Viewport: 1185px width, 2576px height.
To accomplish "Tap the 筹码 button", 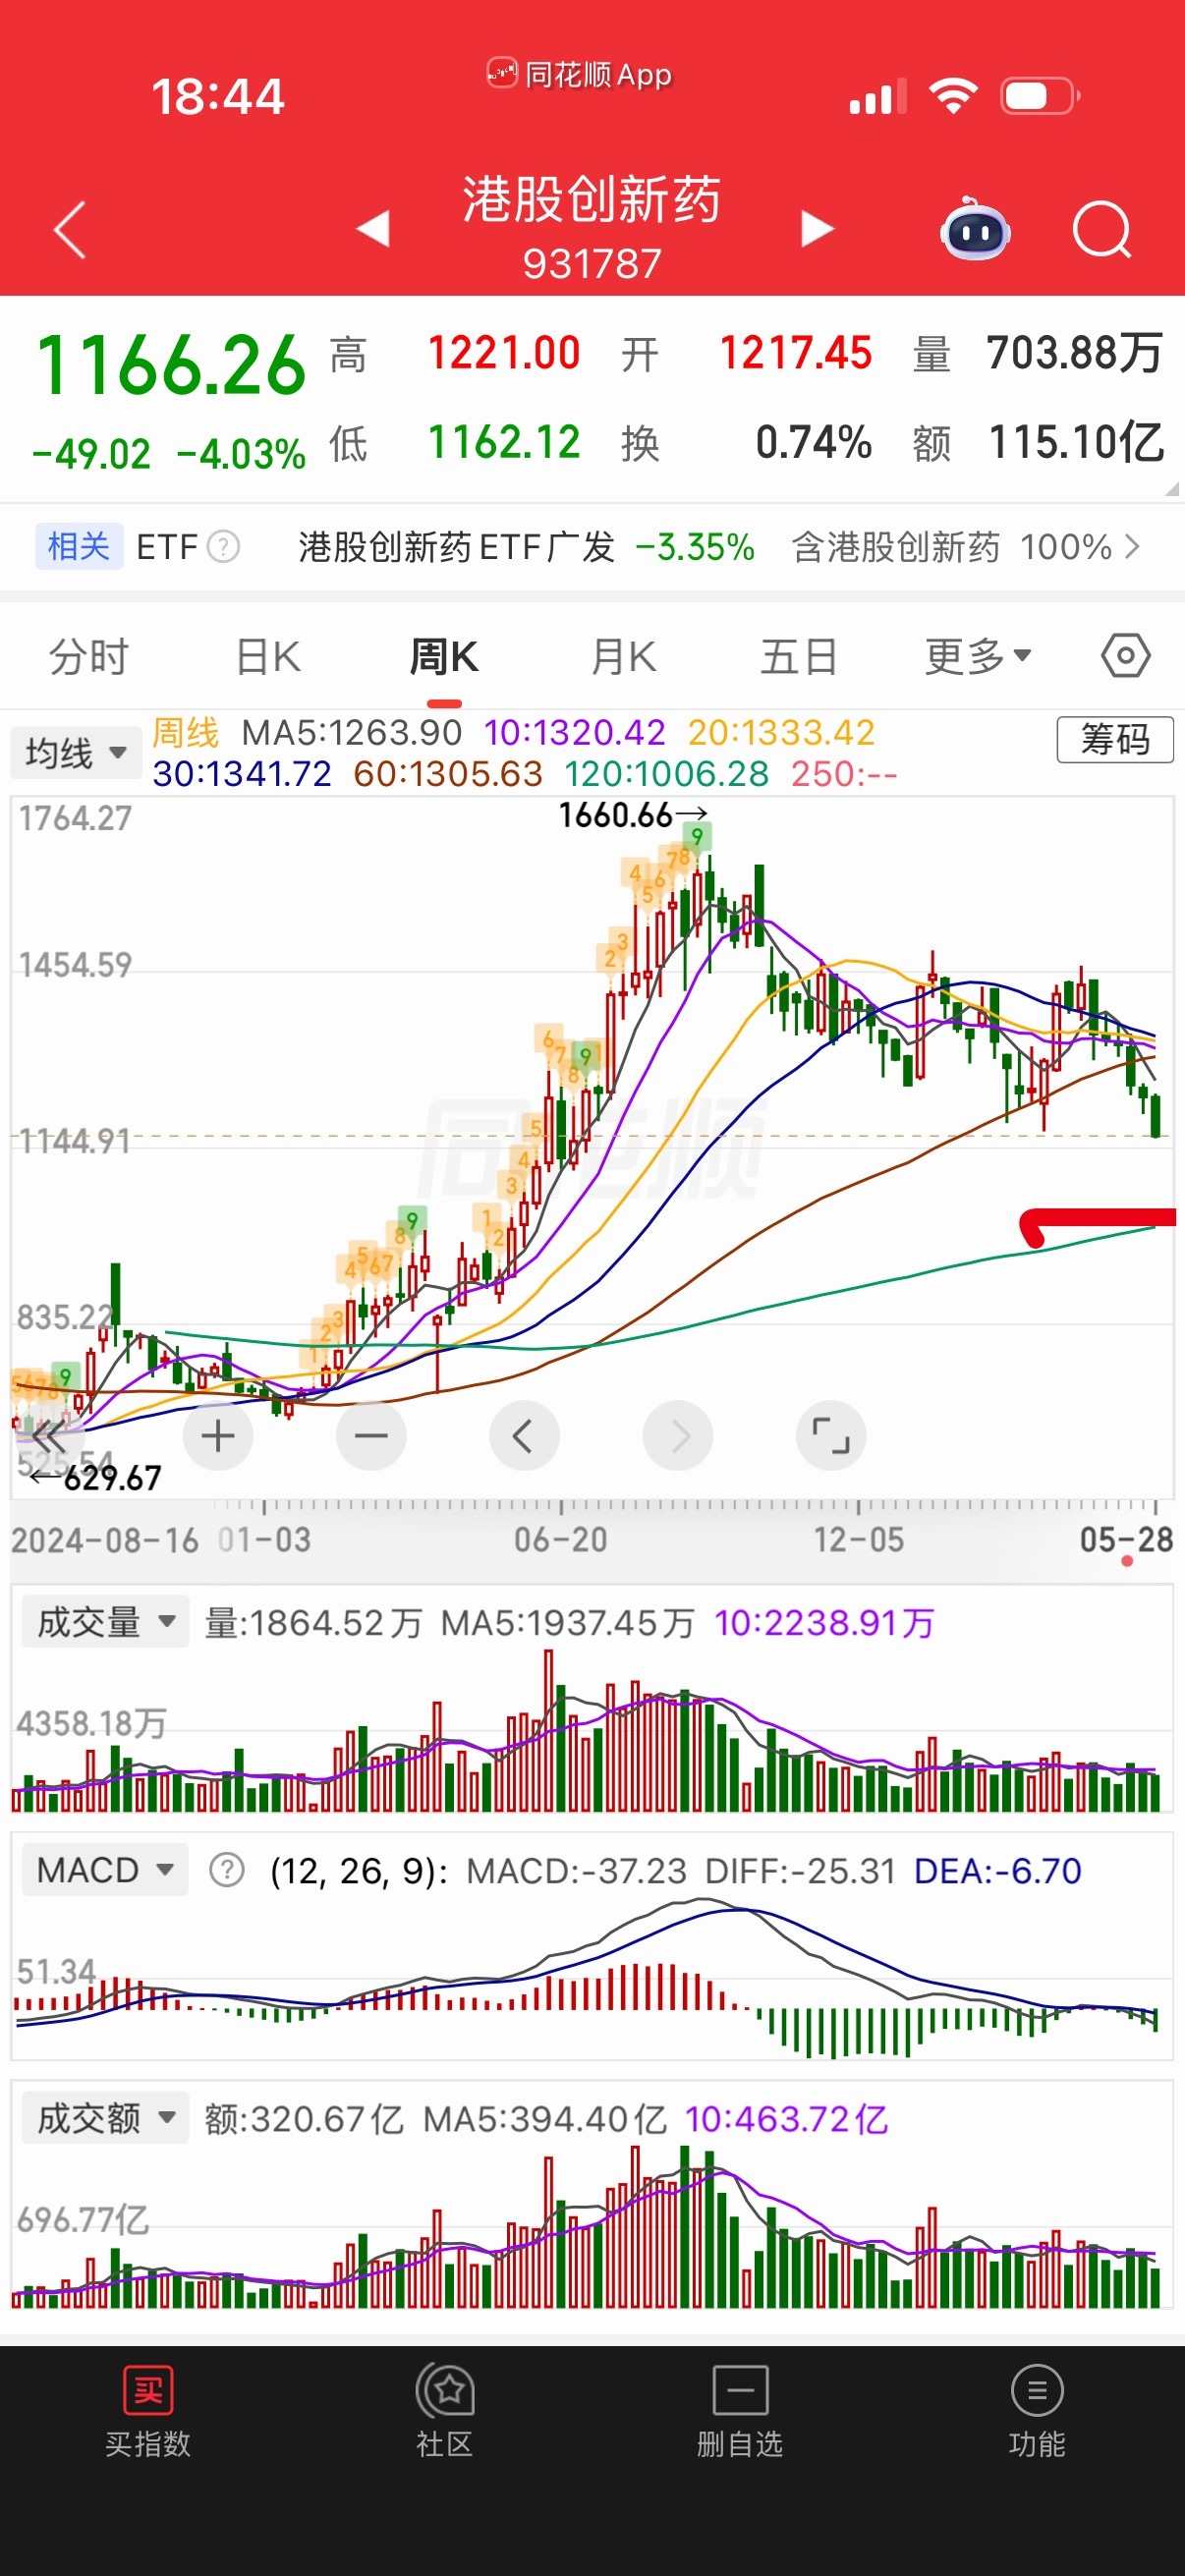I will pos(1115,740).
